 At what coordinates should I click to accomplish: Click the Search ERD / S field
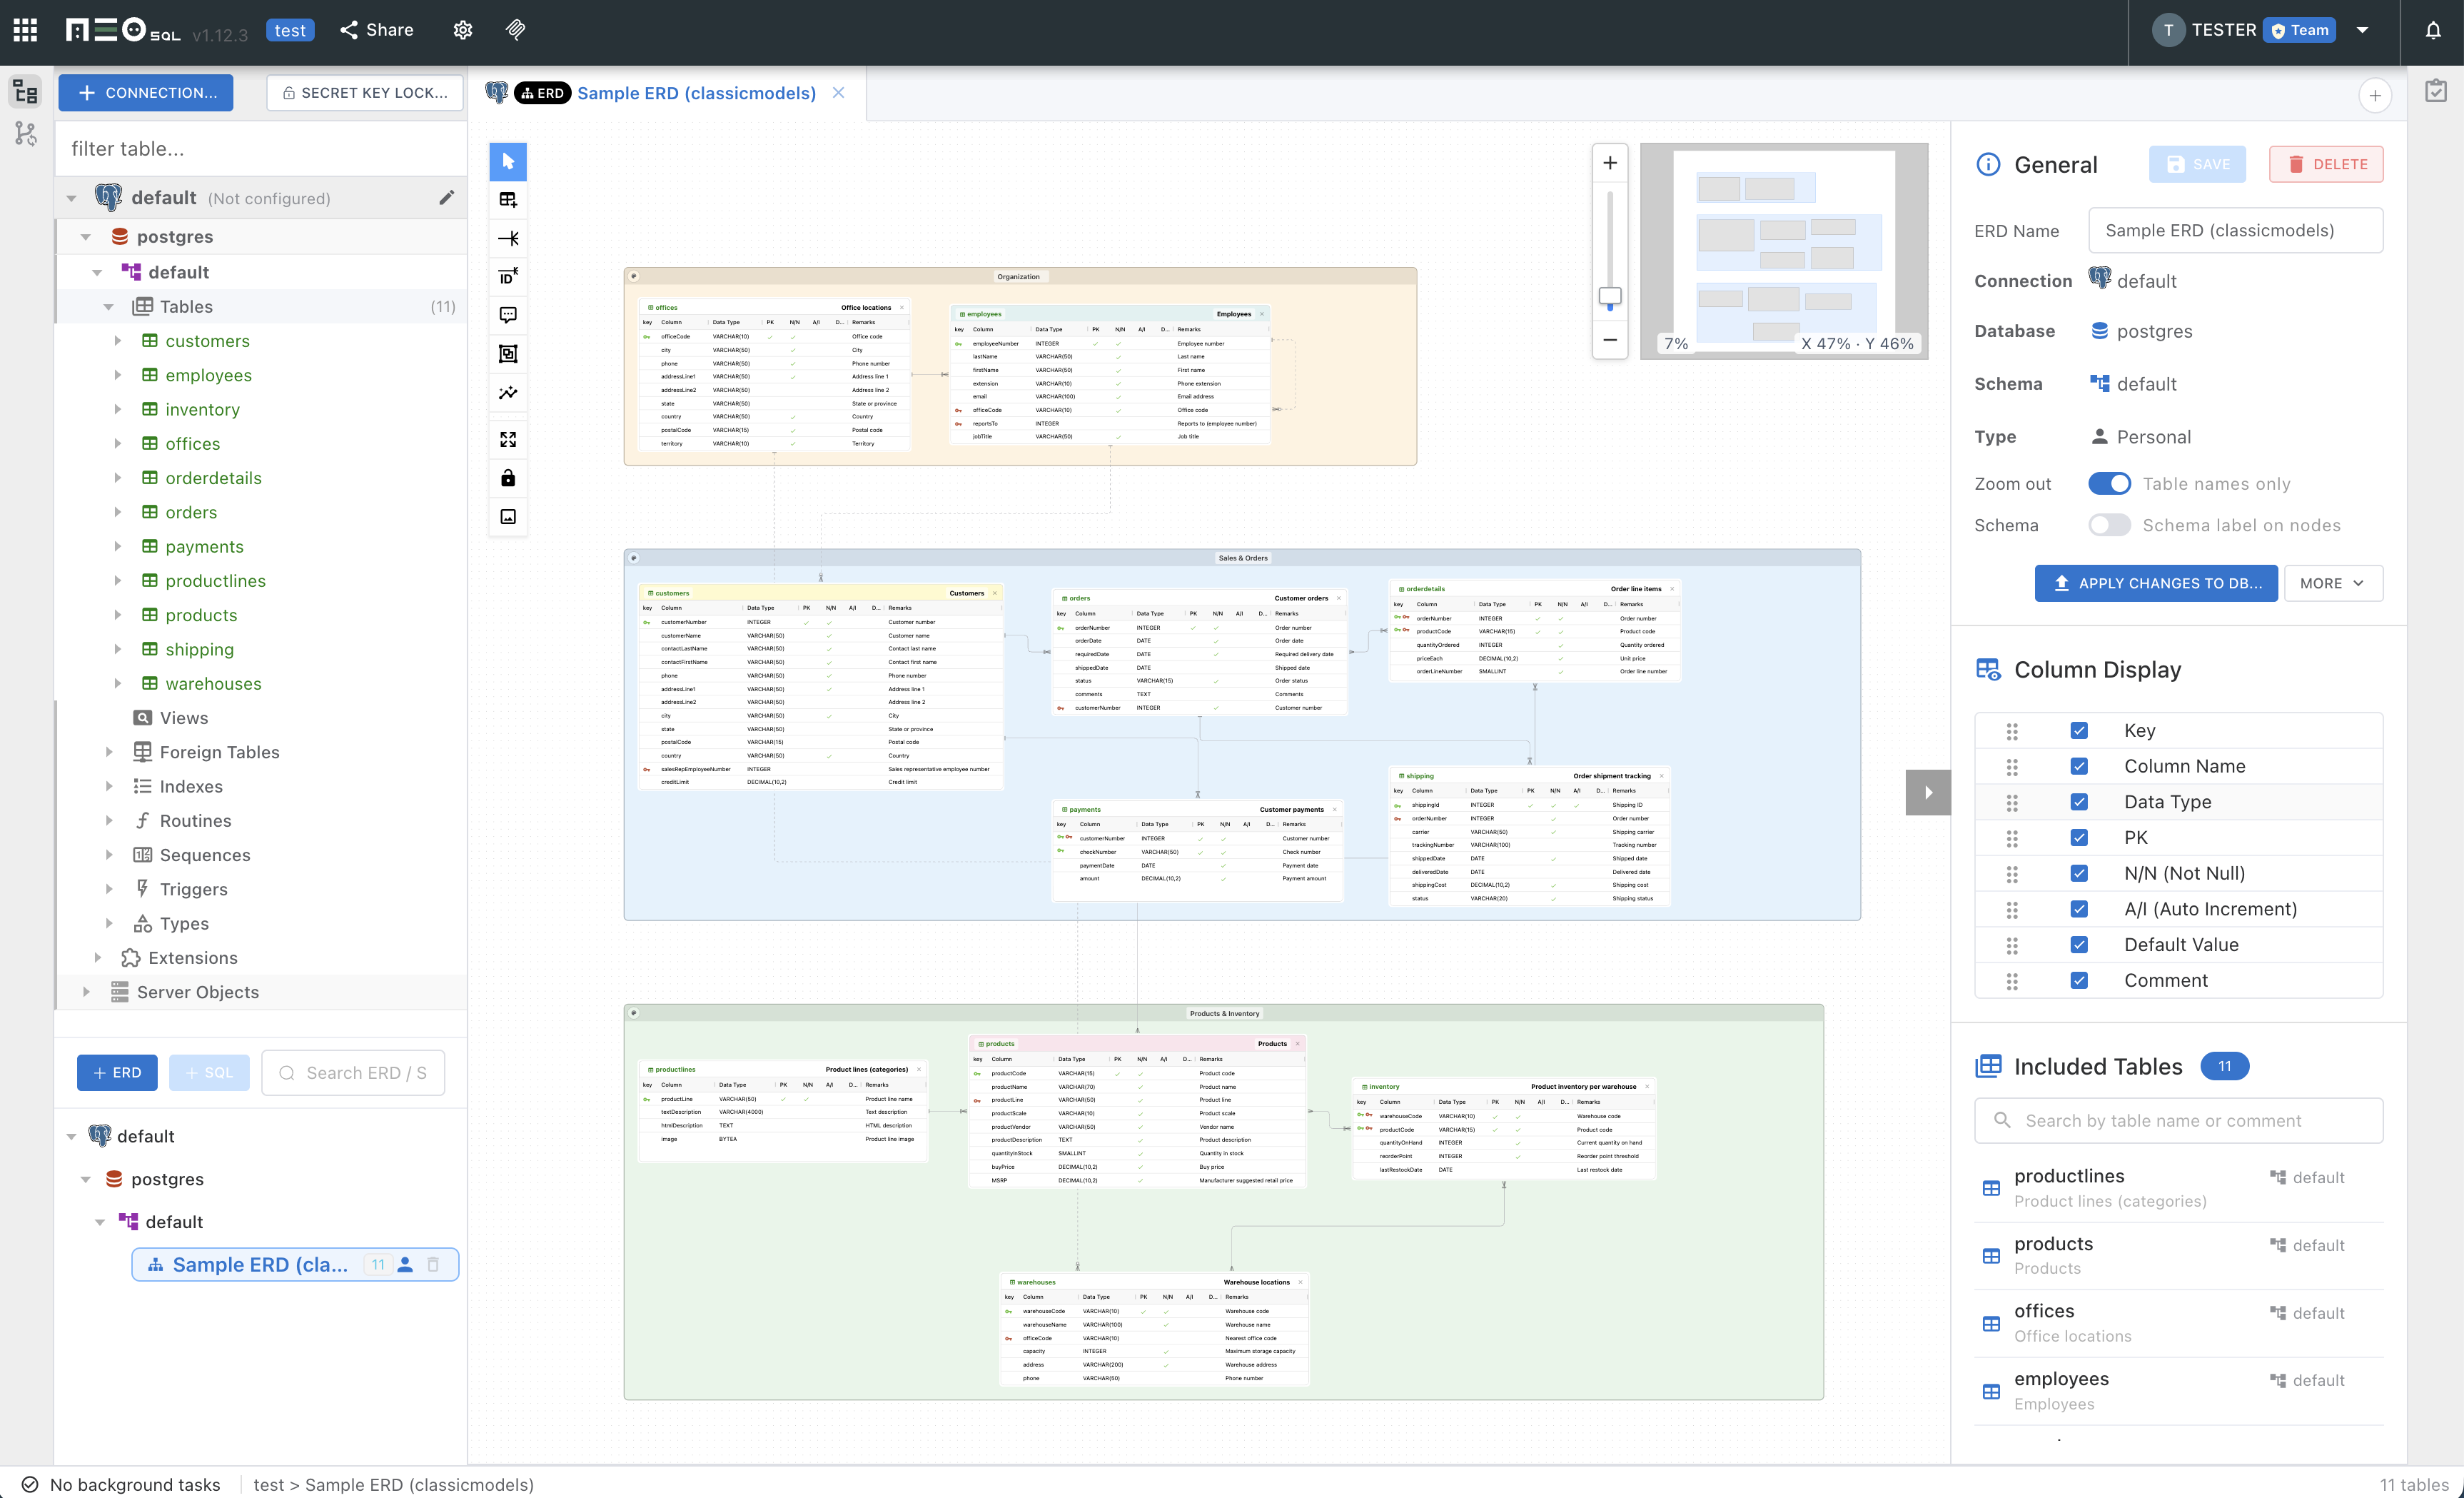[353, 1073]
